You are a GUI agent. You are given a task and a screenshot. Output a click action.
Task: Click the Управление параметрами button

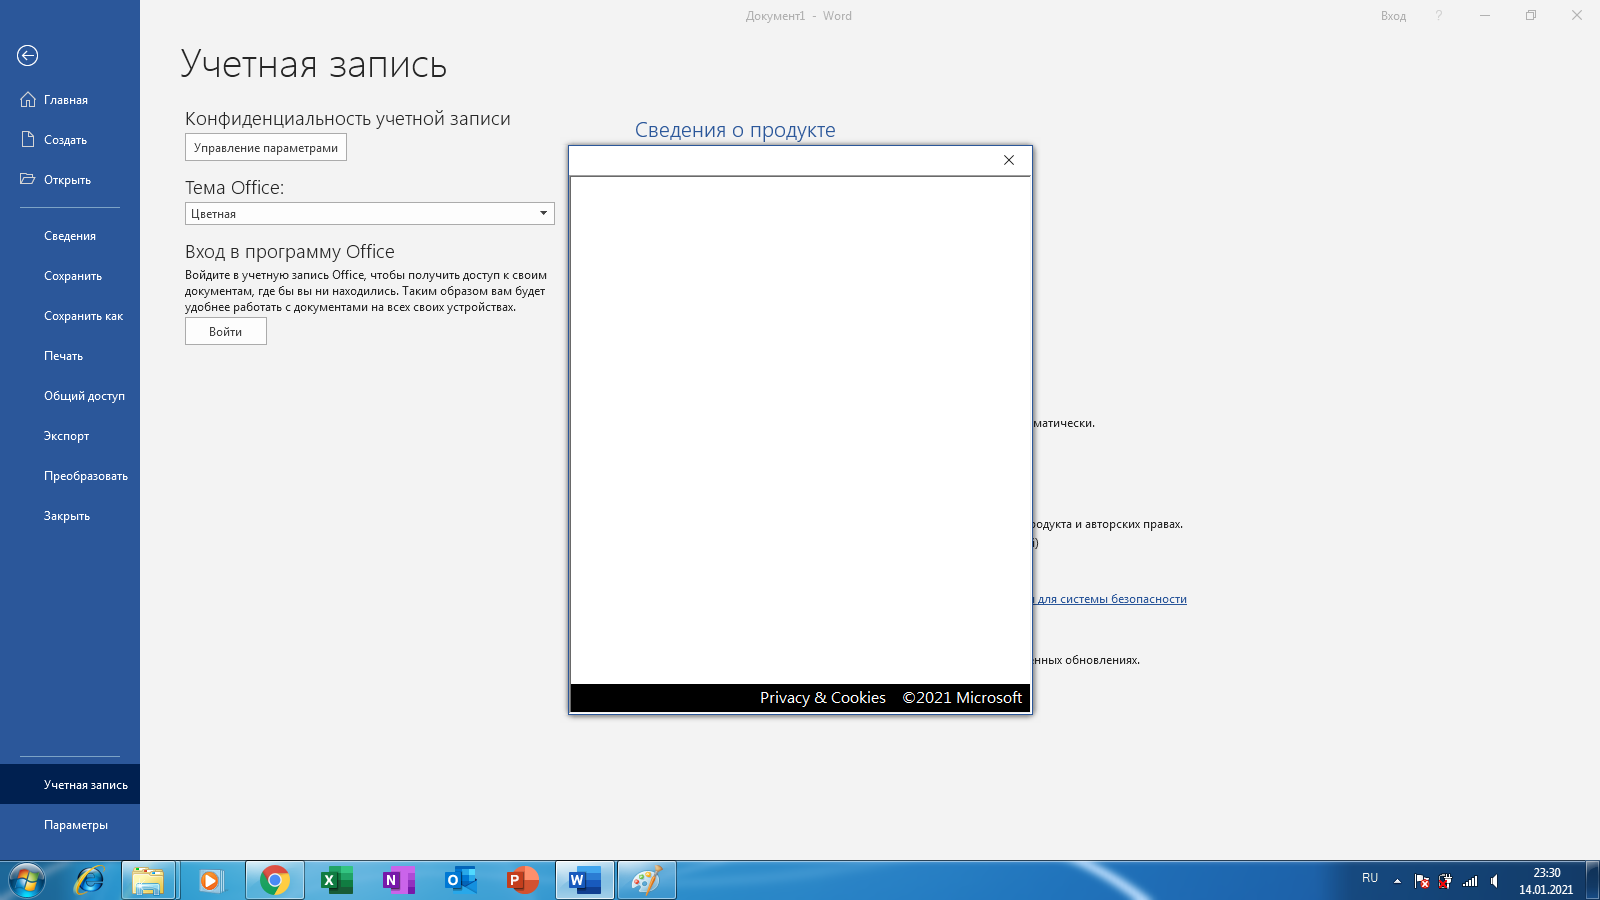tap(266, 148)
